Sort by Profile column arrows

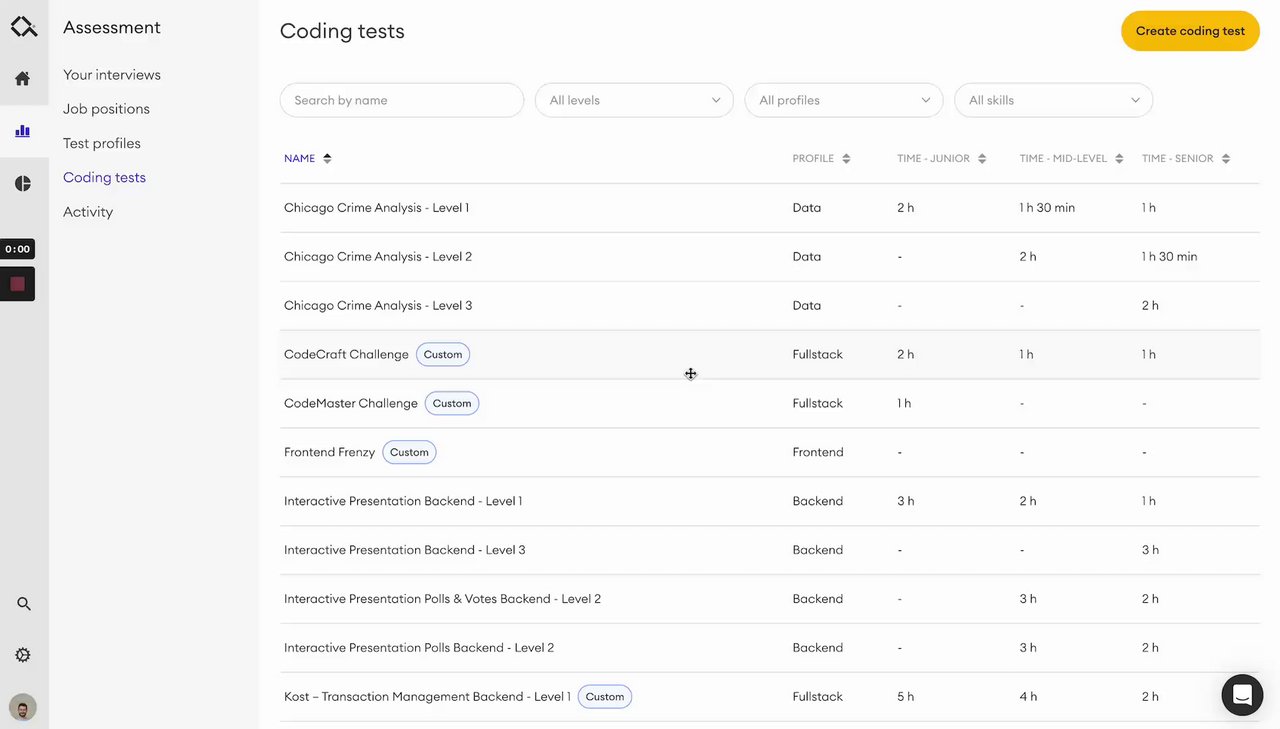coord(846,158)
